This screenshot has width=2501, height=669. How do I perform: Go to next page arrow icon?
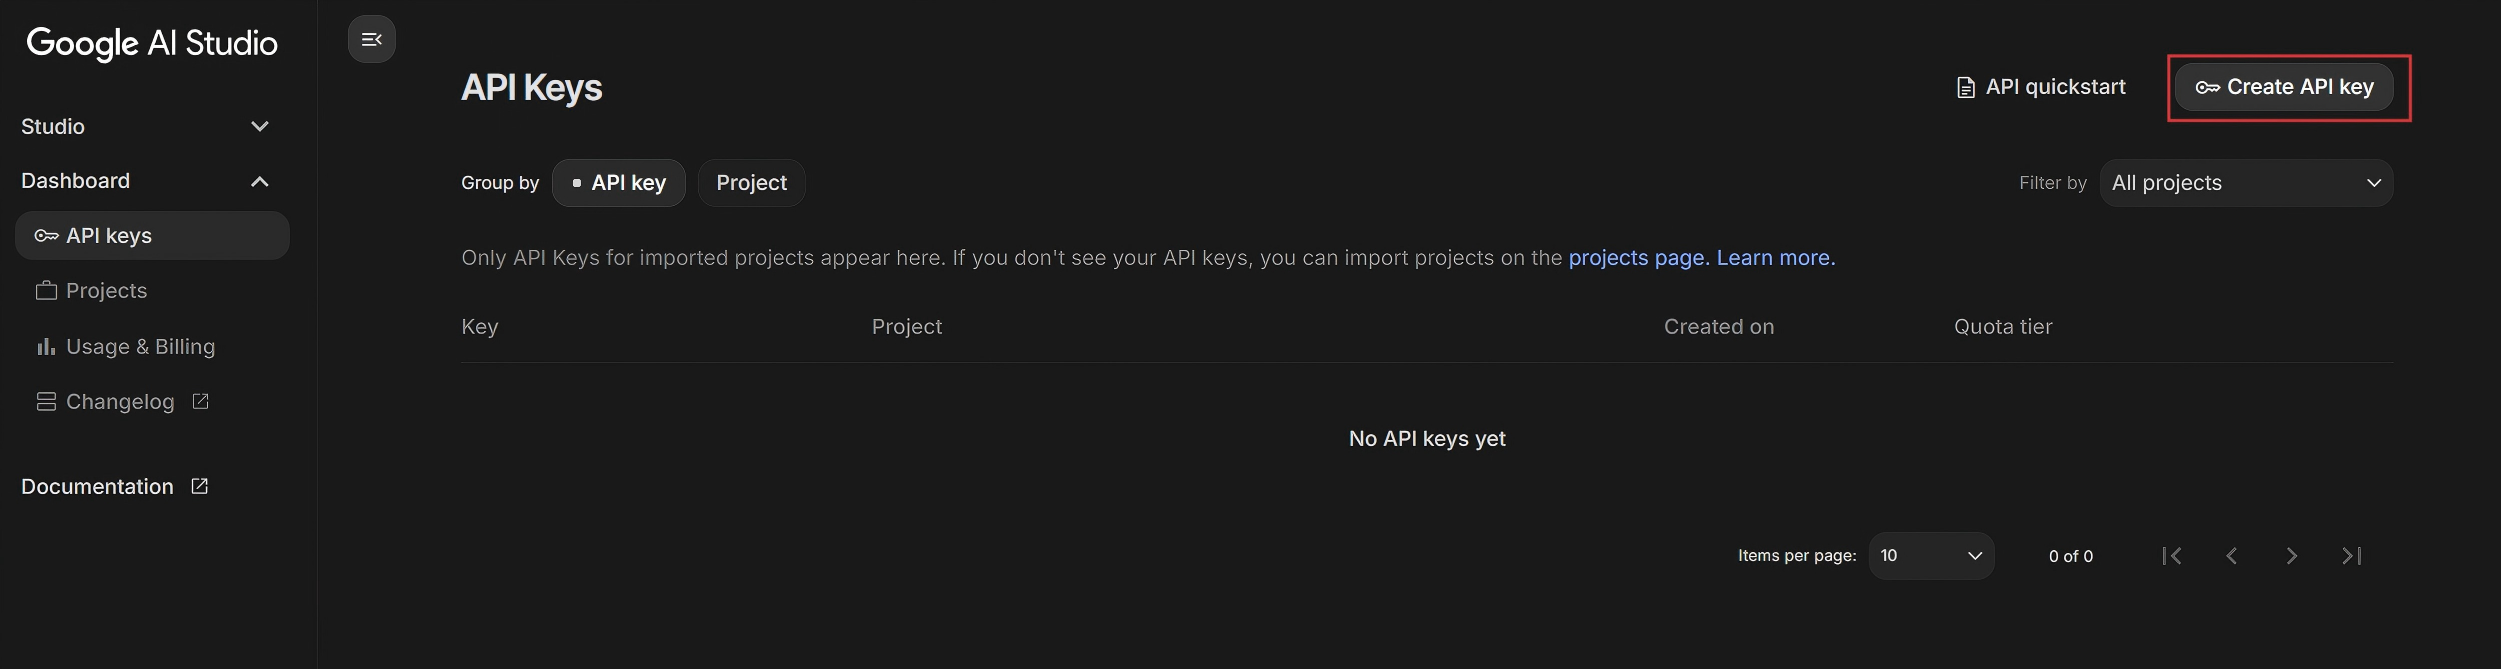(x=2291, y=556)
